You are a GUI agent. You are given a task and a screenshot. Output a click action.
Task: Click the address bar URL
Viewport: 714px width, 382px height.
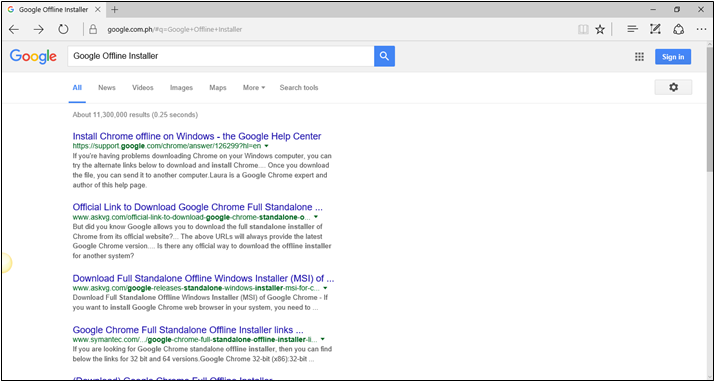click(x=174, y=30)
